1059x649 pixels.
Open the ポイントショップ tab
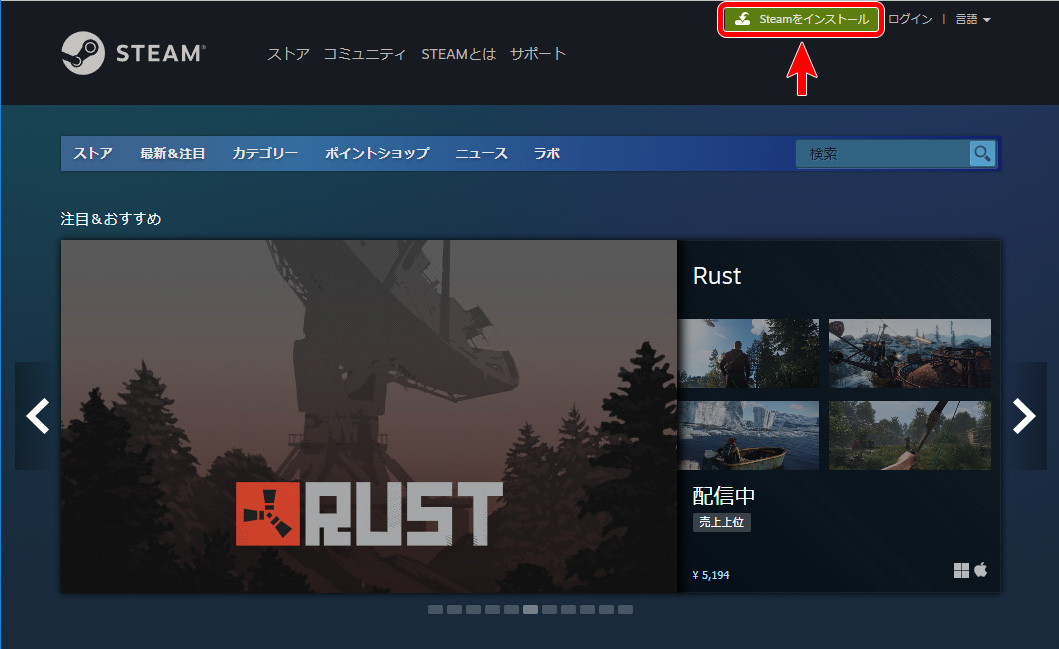point(377,153)
